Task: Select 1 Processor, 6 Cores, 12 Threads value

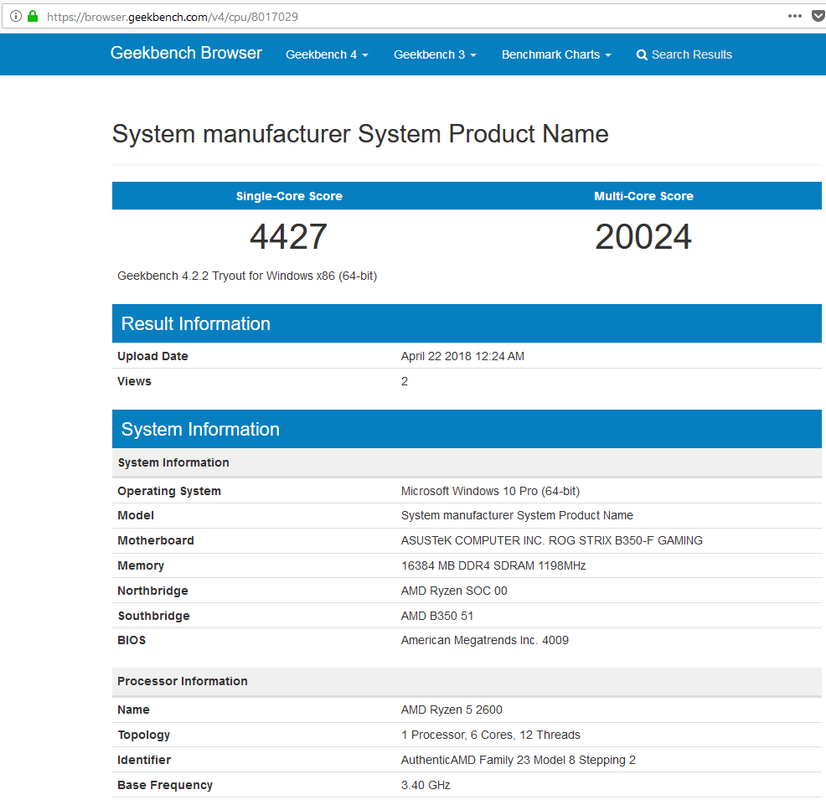Action: [x=490, y=735]
